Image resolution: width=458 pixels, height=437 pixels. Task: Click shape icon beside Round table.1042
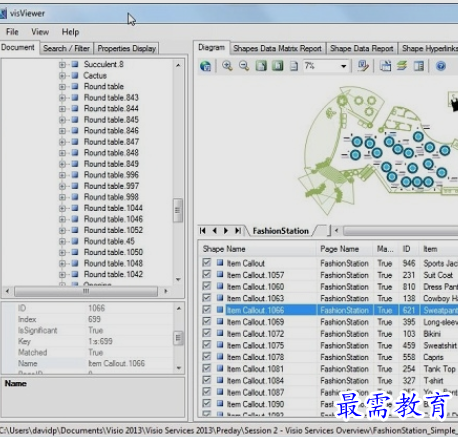coord(75,274)
